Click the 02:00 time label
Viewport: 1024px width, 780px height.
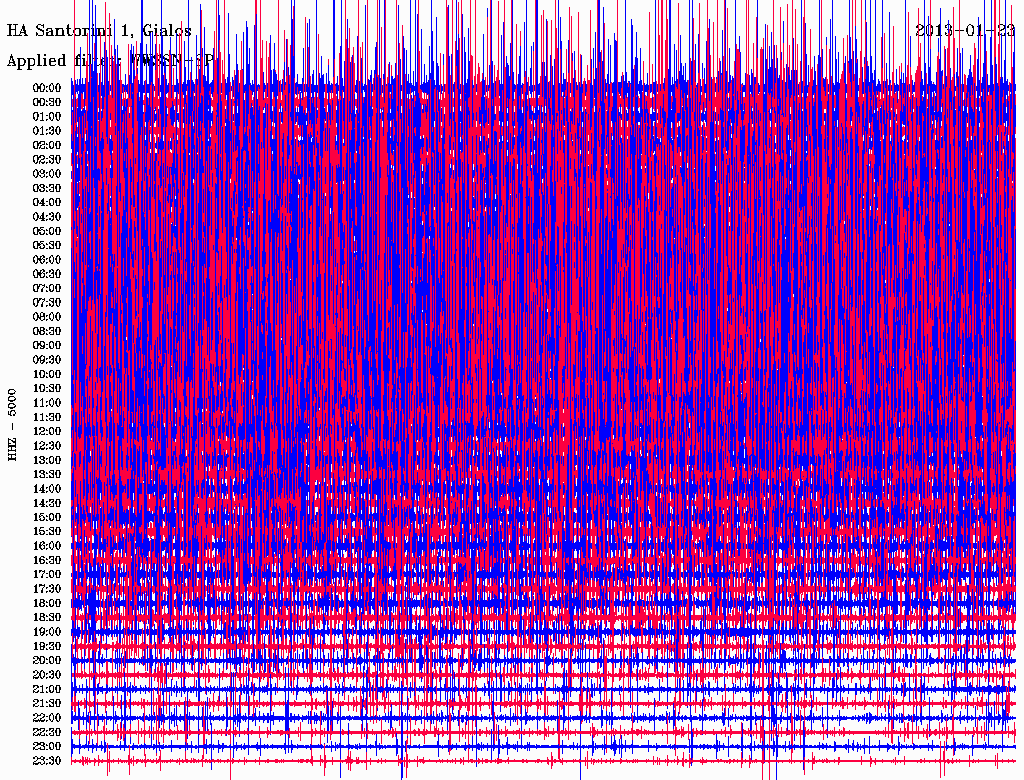click(x=47, y=145)
